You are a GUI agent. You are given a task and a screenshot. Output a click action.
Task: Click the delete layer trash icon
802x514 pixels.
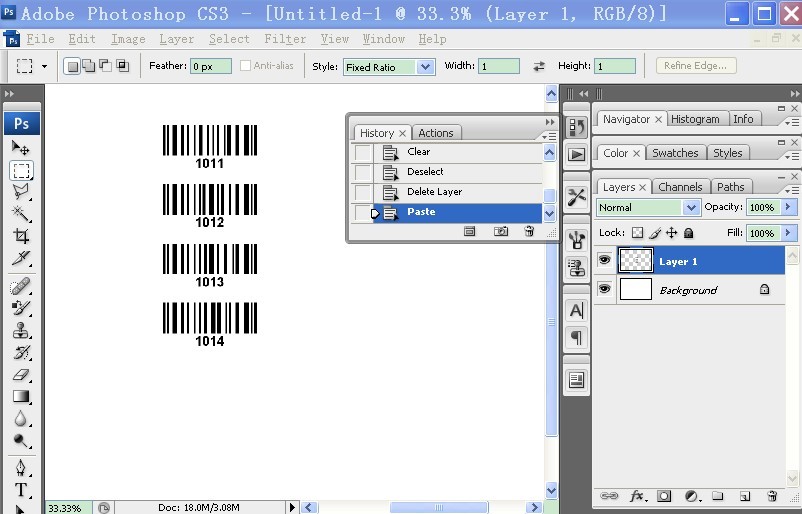(x=771, y=496)
